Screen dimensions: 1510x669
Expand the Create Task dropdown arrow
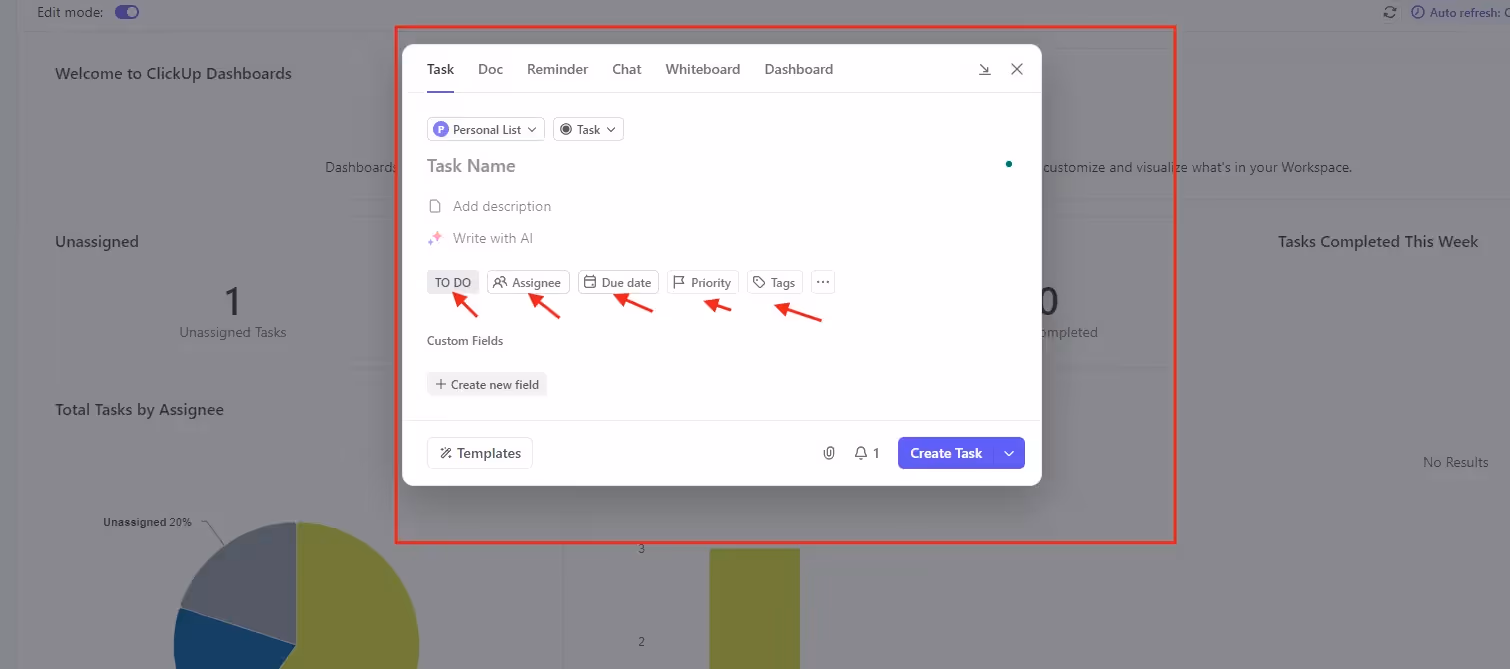[x=1010, y=453]
